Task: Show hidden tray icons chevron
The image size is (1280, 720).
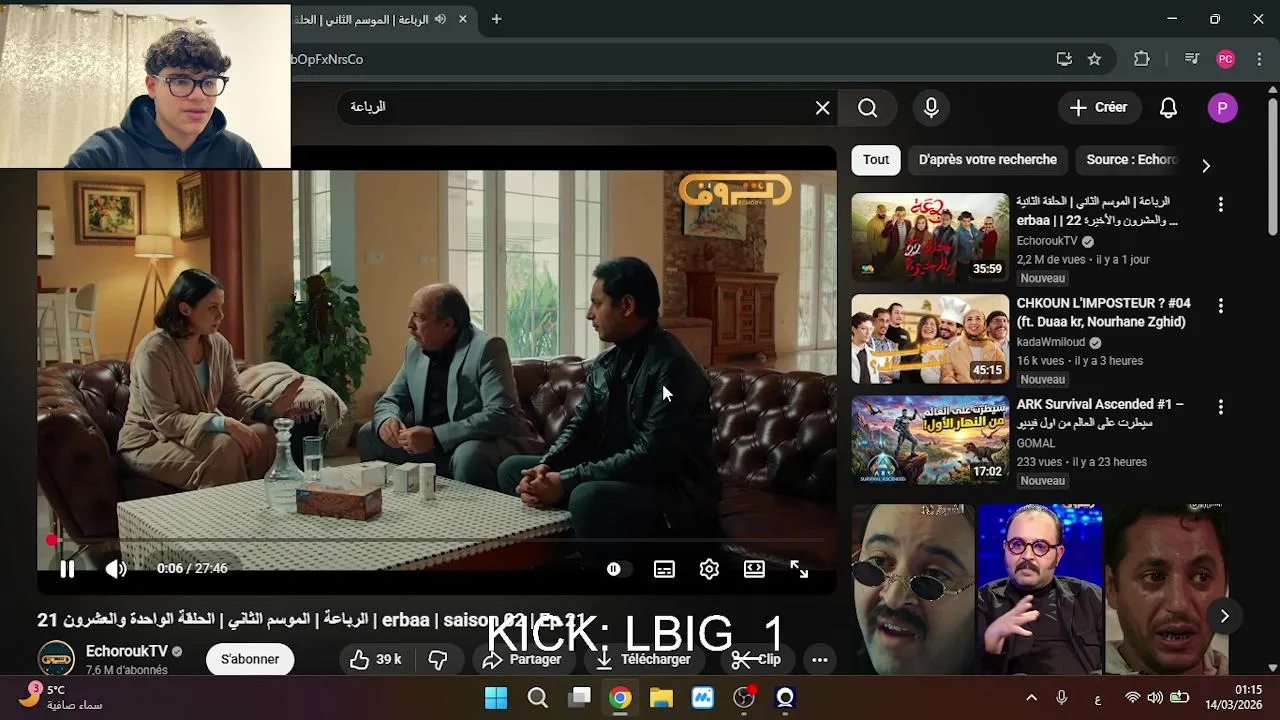Action: pyautogui.click(x=1032, y=698)
